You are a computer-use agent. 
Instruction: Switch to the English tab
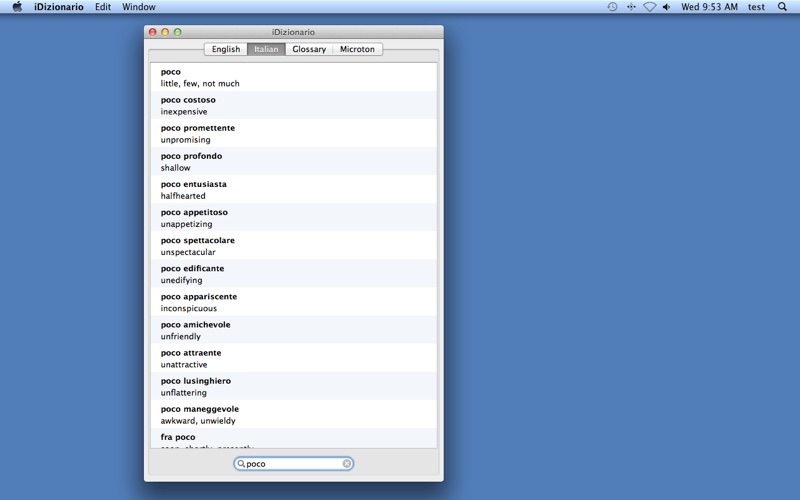click(226, 49)
